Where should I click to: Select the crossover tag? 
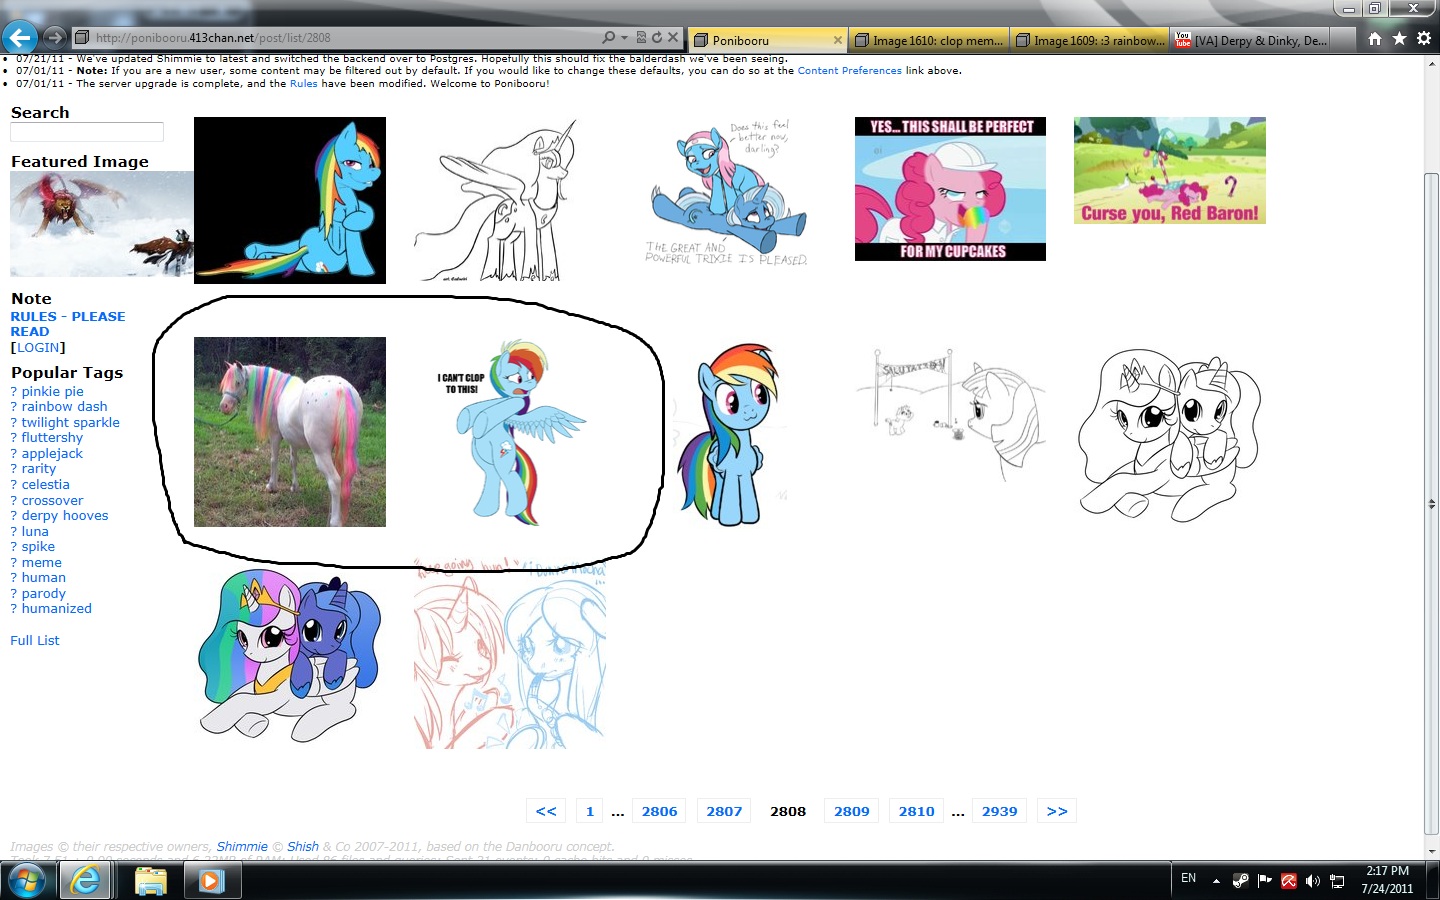52,501
